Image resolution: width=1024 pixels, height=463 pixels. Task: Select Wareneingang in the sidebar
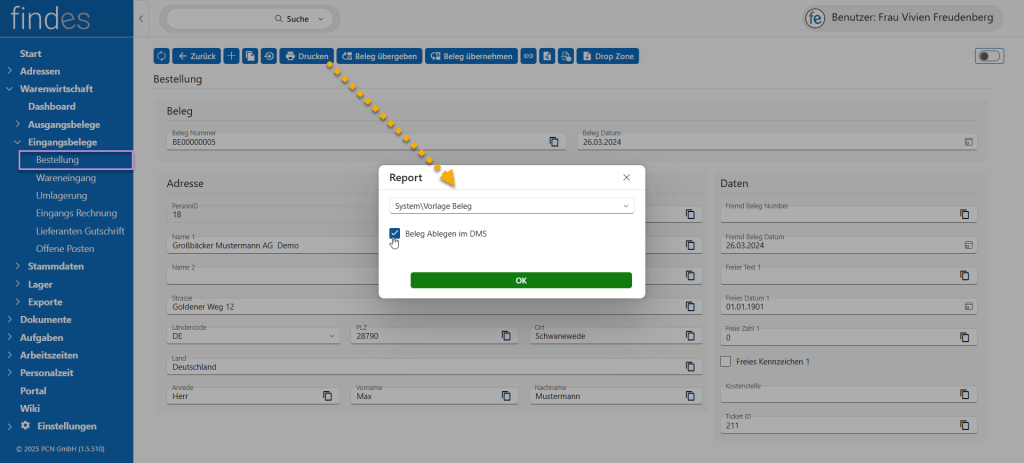coord(65,177)
